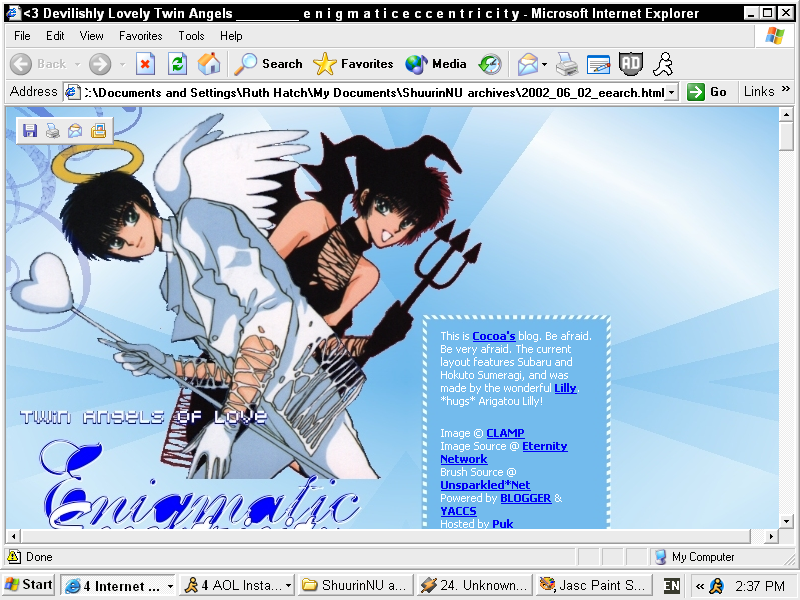Click the horizontal scrollbar right arrow

point(771,536)
